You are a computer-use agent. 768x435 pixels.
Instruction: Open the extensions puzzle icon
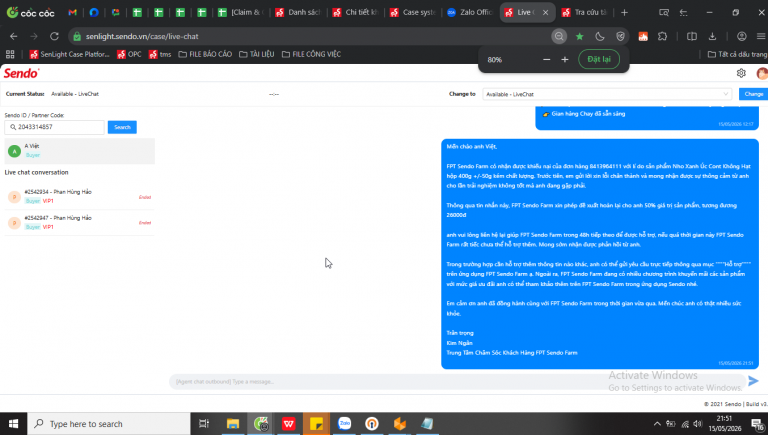pos(662,36)
